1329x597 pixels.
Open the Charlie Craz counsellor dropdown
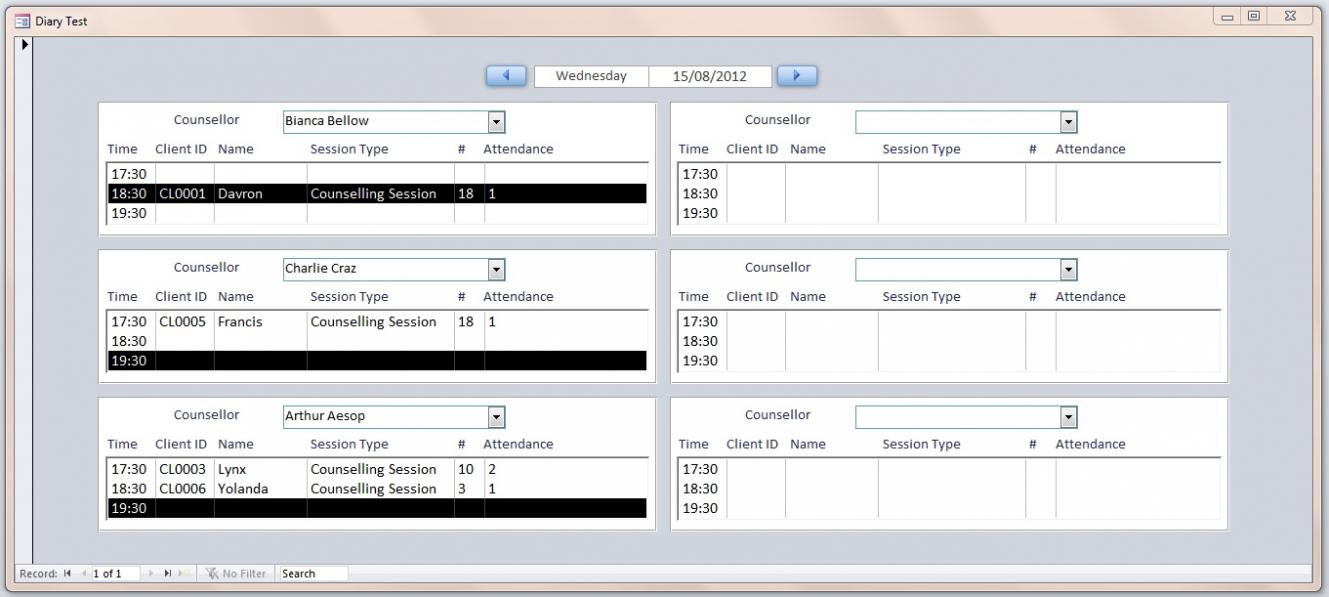(496, 269)
